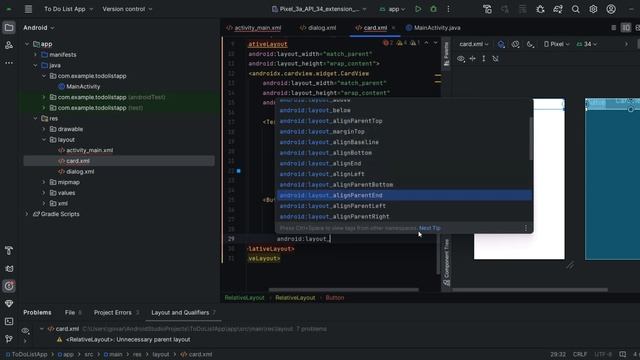The image size is (640, 360).
Task: Open the highlighted Problems tool window icon
Action: [9, 286]
